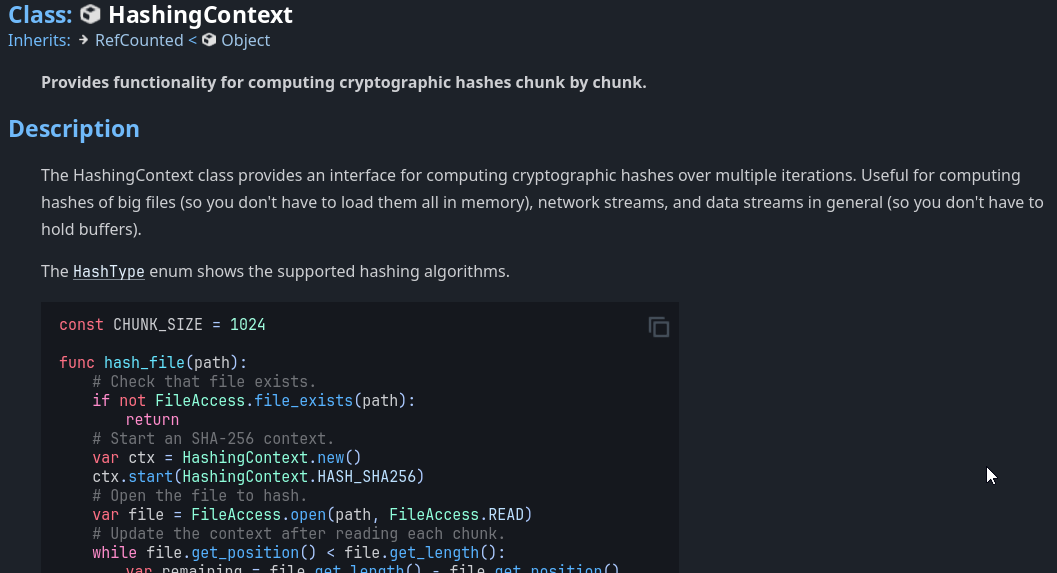
Task: Click the cube icon beside the HashingContext title
Action: tap(90, 15)
